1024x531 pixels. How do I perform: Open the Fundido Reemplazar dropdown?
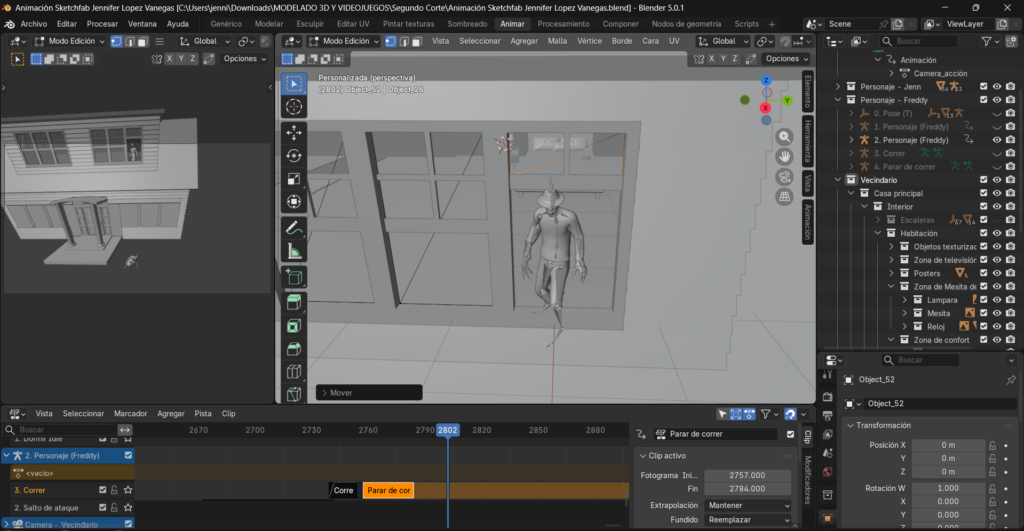click(748, 520)
